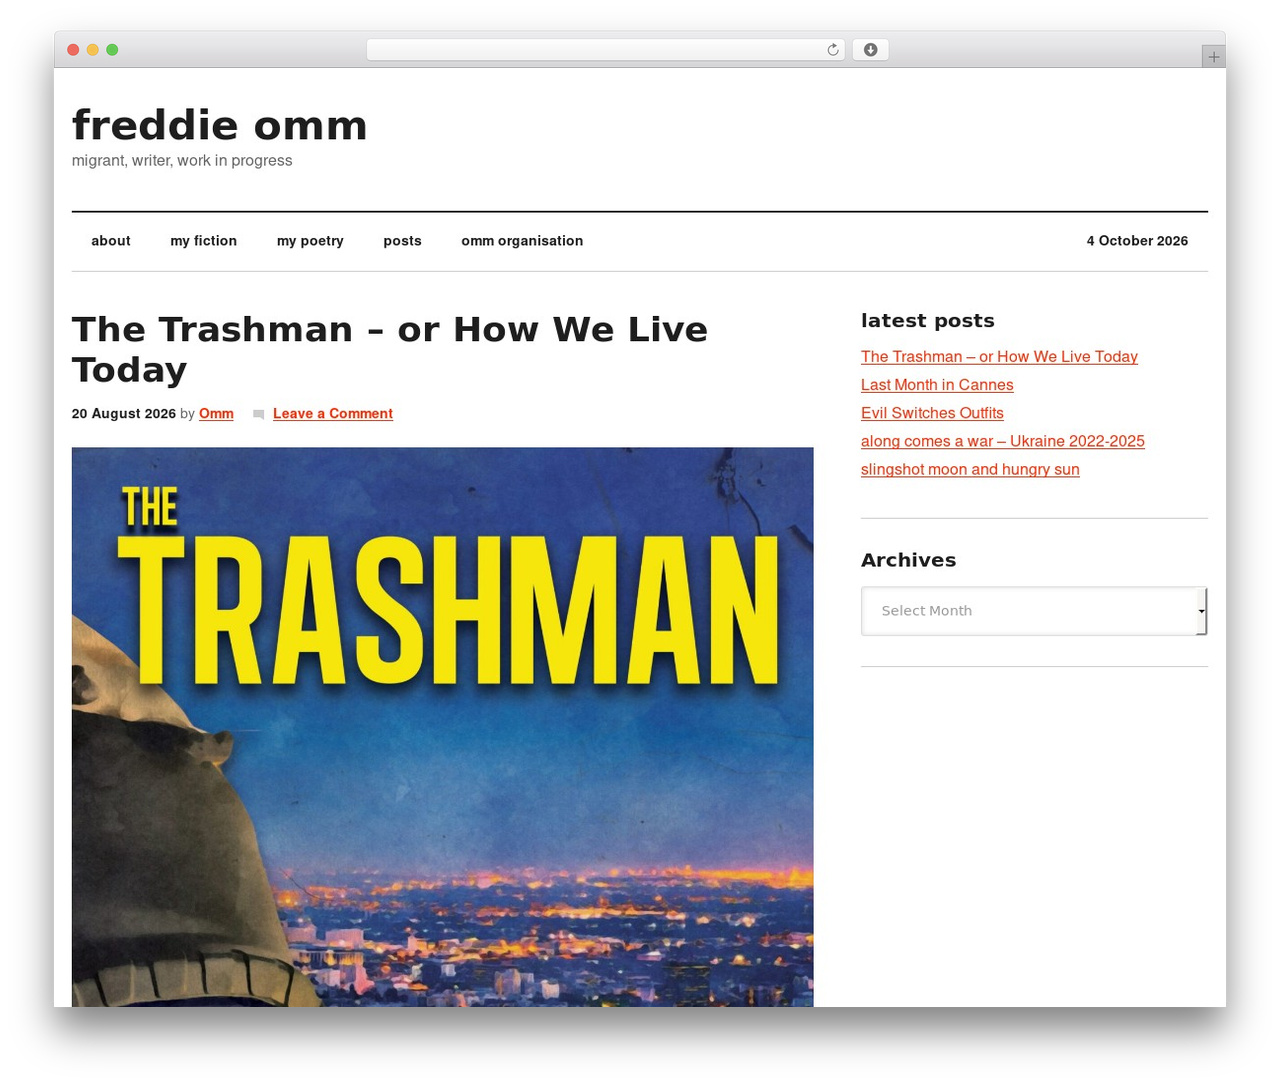Open latest post The Trashman link
Image resolution: width=1280 pixels, height=1084 pixels.
pos(999,357)
